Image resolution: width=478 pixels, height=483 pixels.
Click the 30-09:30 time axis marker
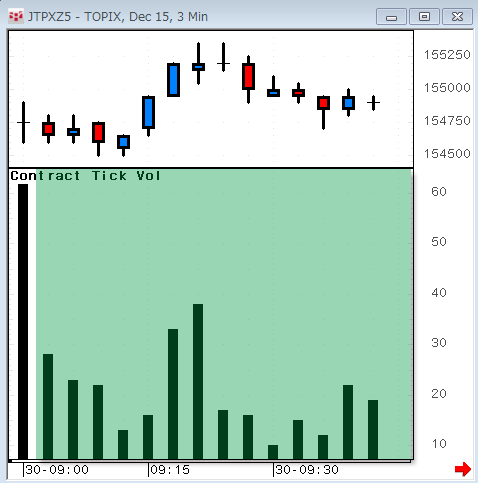[x=306, y=470]
